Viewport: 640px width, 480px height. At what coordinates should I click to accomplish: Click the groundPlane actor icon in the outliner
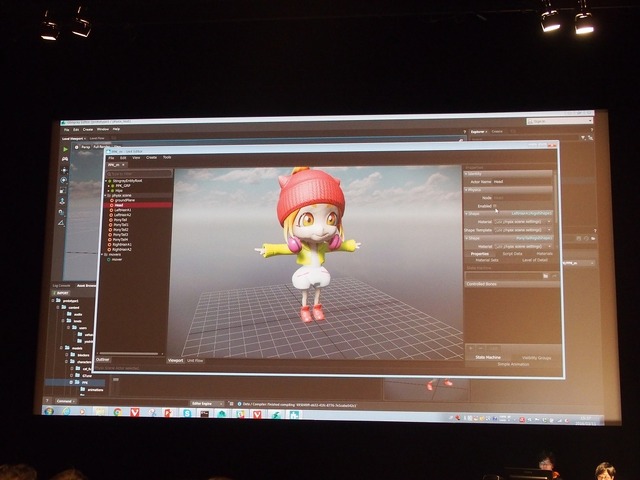[x=111, y=200]
